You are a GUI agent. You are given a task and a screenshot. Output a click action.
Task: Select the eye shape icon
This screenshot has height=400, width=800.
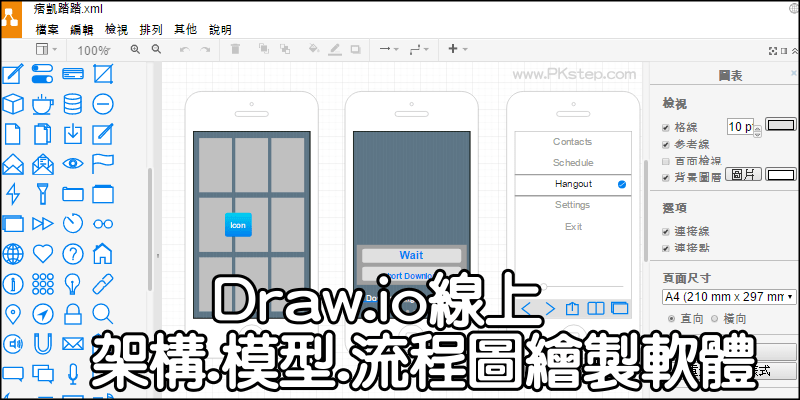[x=73, y=164]
